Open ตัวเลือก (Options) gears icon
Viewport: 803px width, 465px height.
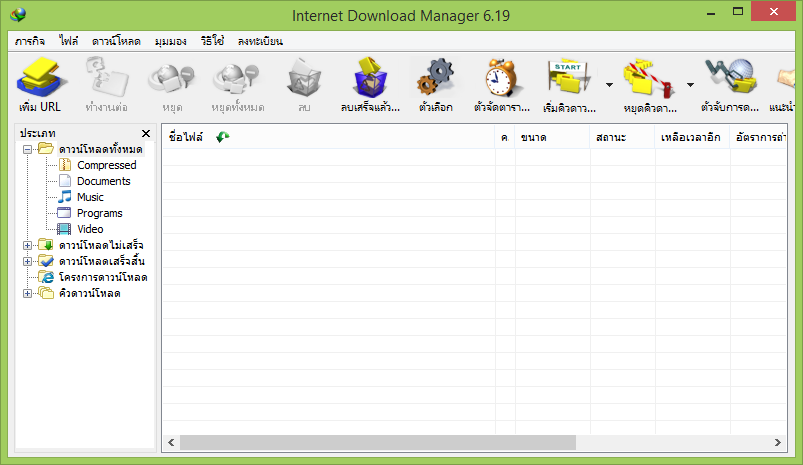point(436,77)
